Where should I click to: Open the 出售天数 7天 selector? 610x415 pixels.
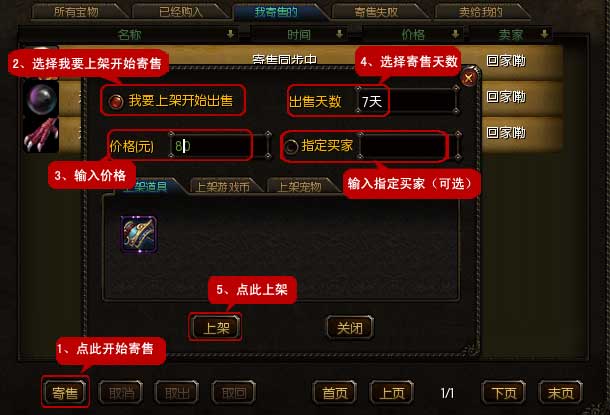[x=407, y=102]
